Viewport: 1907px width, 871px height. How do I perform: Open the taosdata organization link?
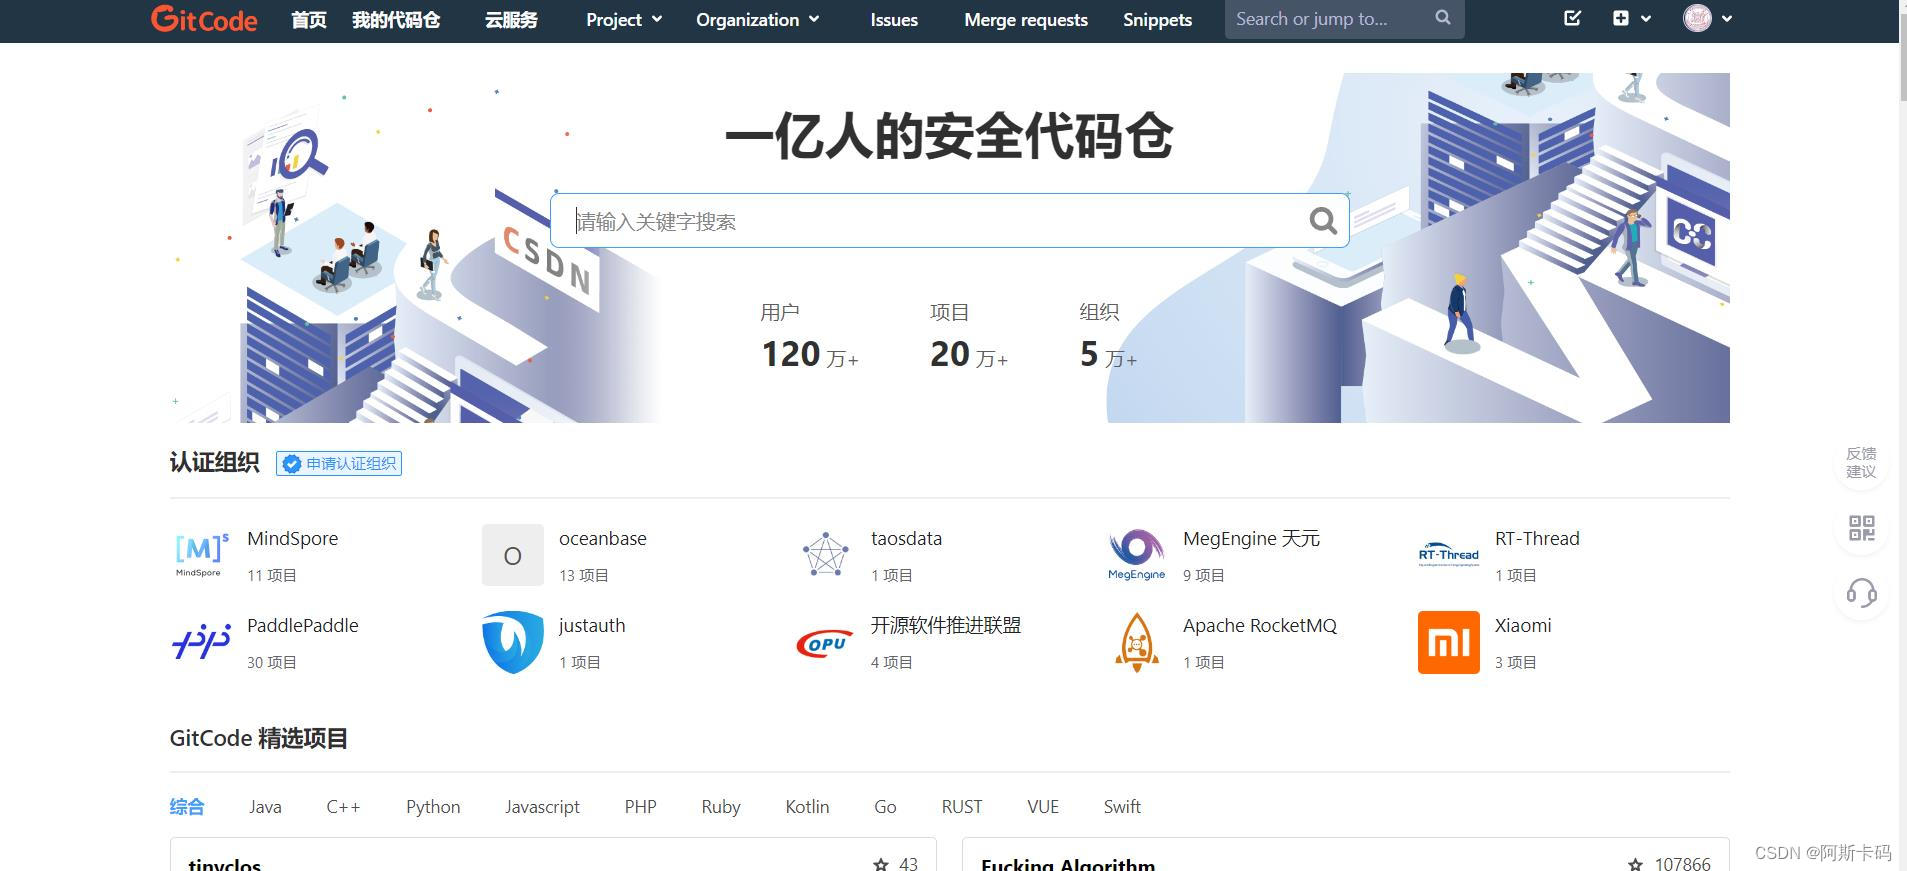click(x=906, y=538)
